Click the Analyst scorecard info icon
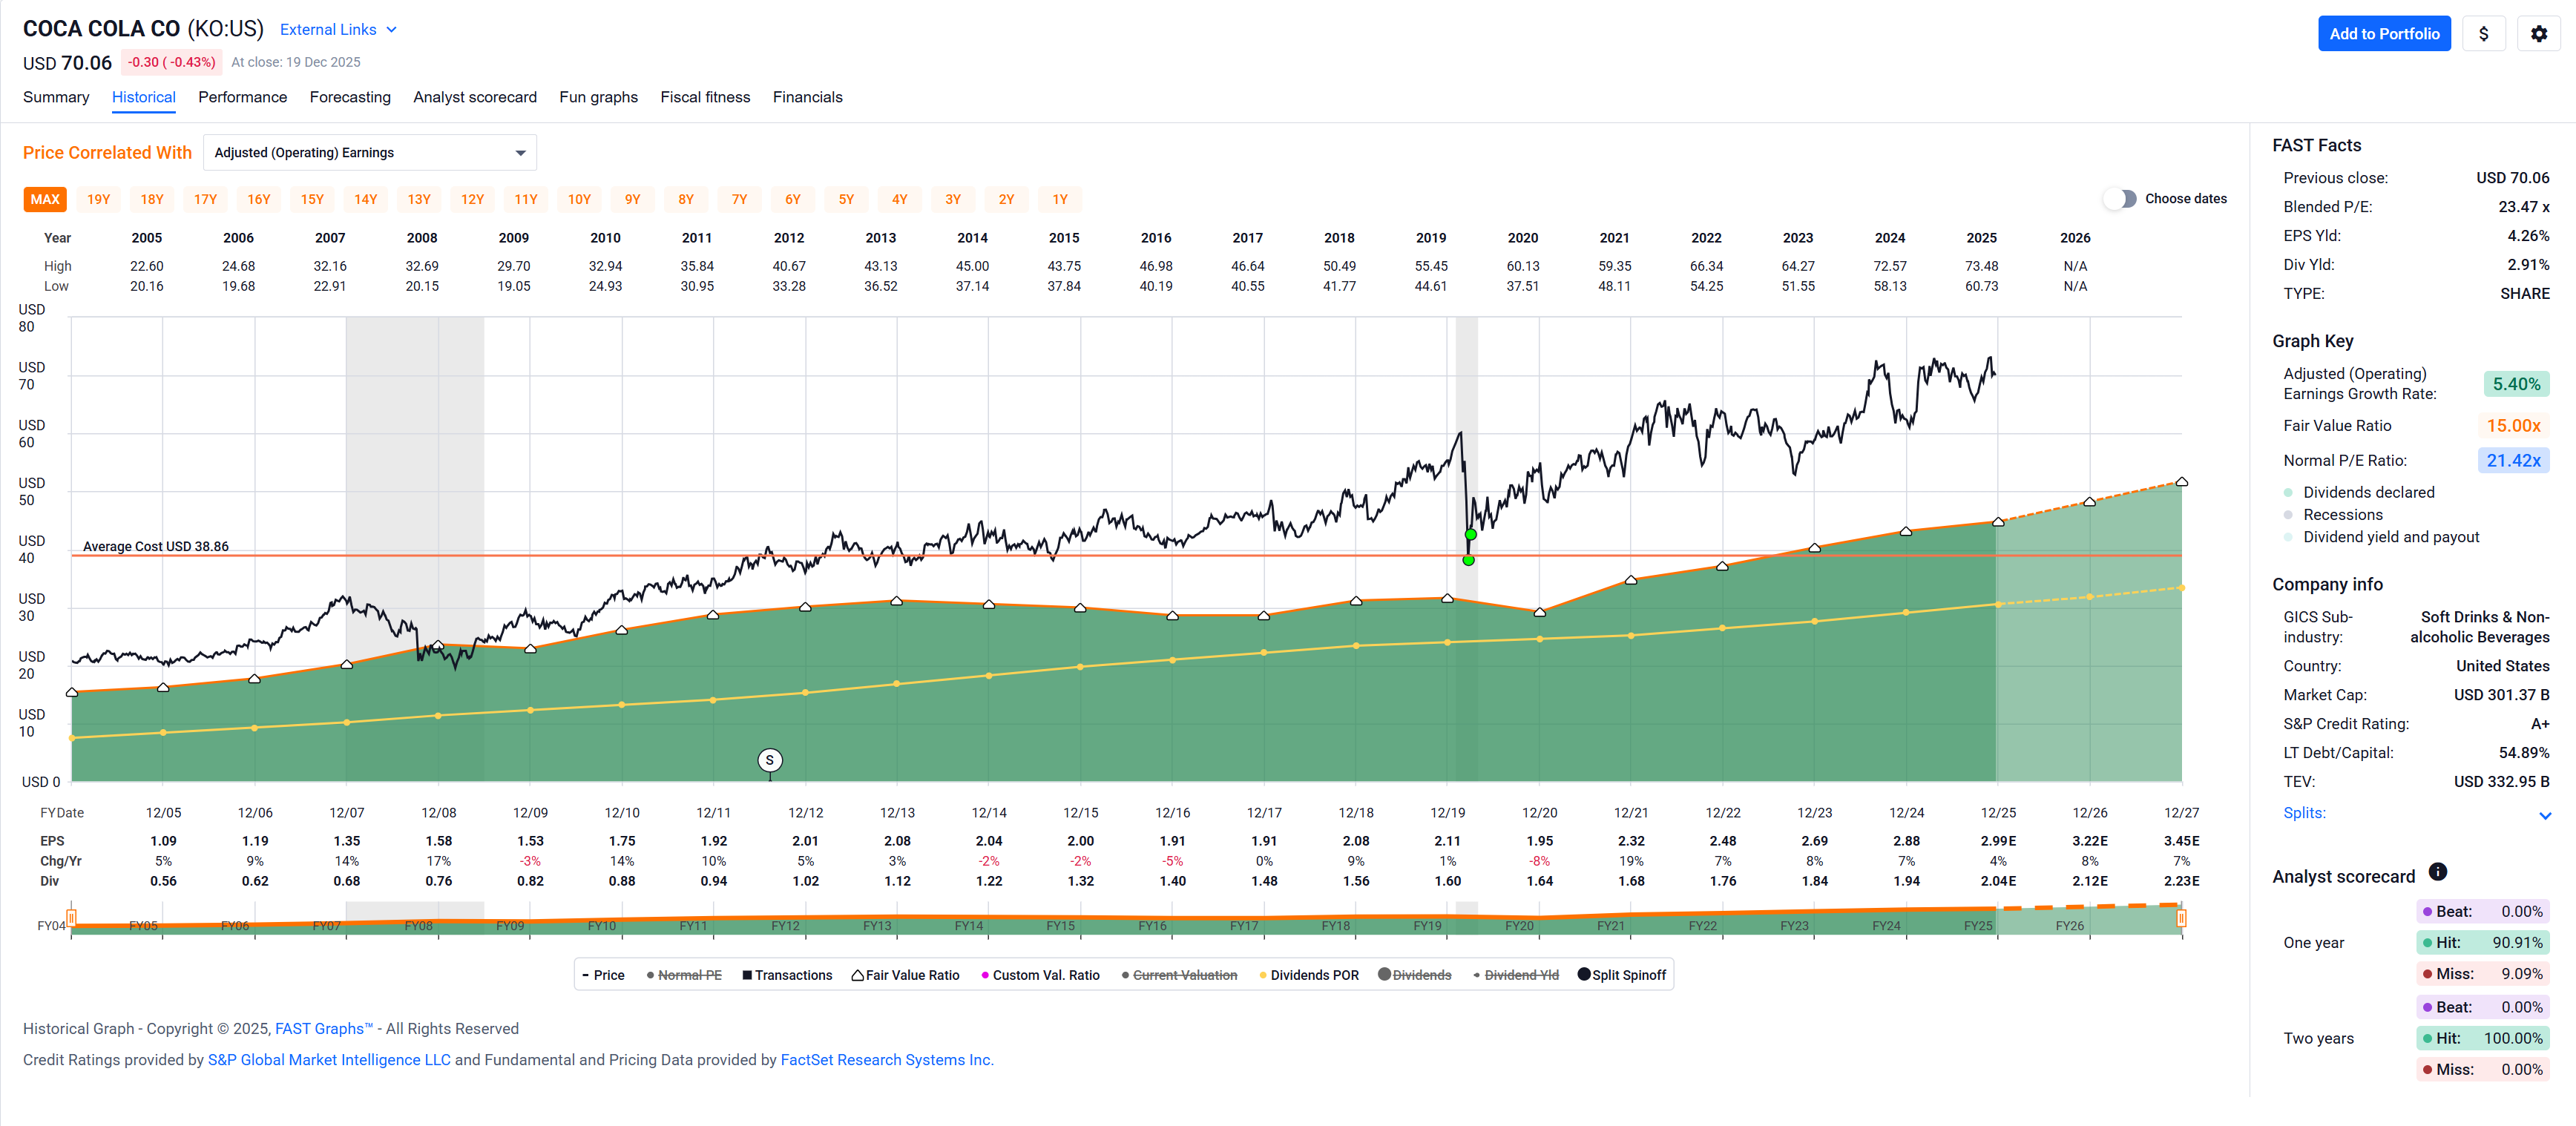Viewport: 2576px width, 1126px height. pyautogui.click(x=2438, y=872)
